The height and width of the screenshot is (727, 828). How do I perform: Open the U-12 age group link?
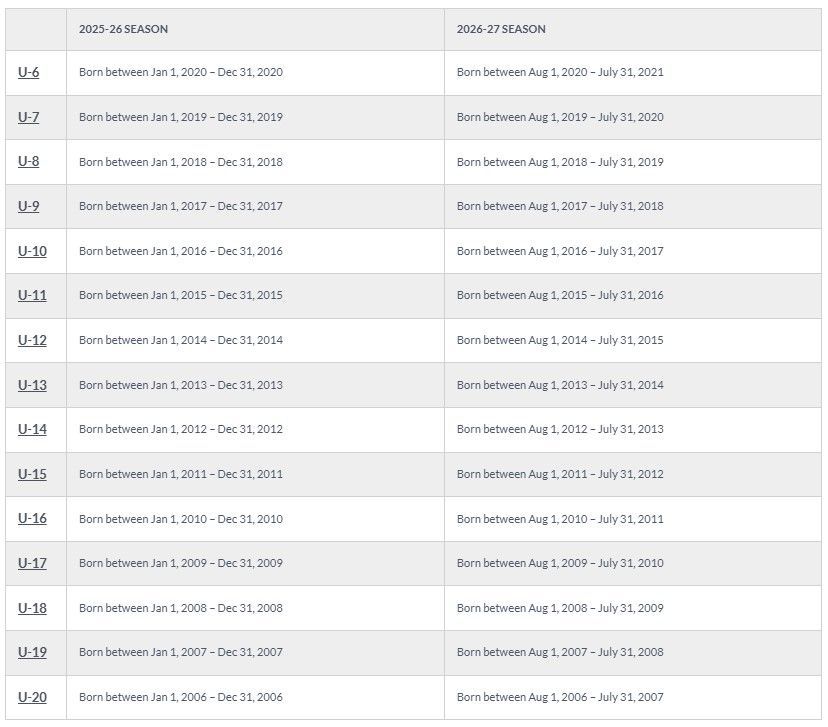coord(32,340)
